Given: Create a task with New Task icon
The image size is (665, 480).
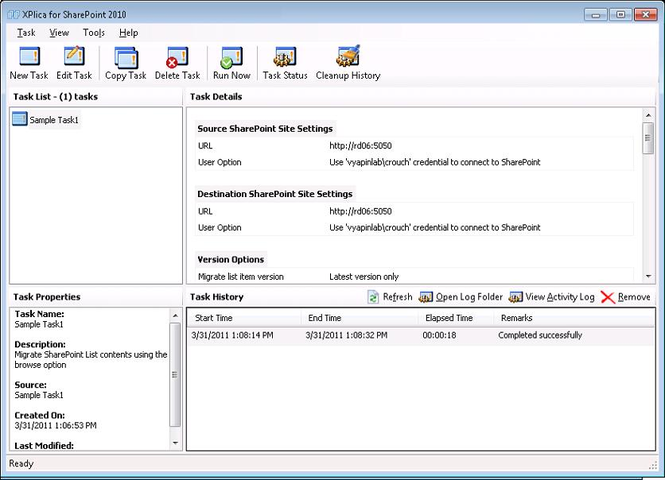Looking at the screenshot, I should [29, 57].
